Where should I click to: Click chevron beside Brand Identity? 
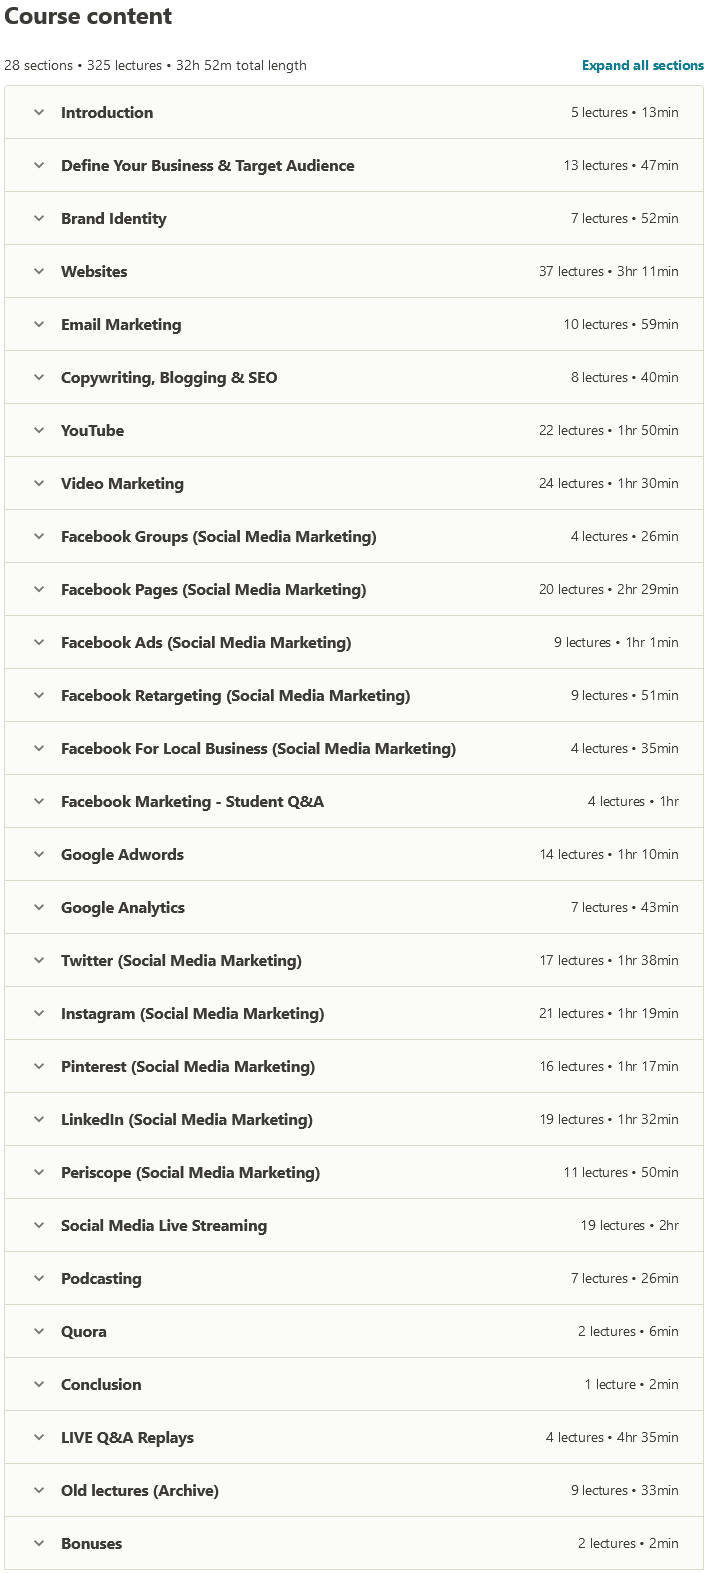pos(39,219)
